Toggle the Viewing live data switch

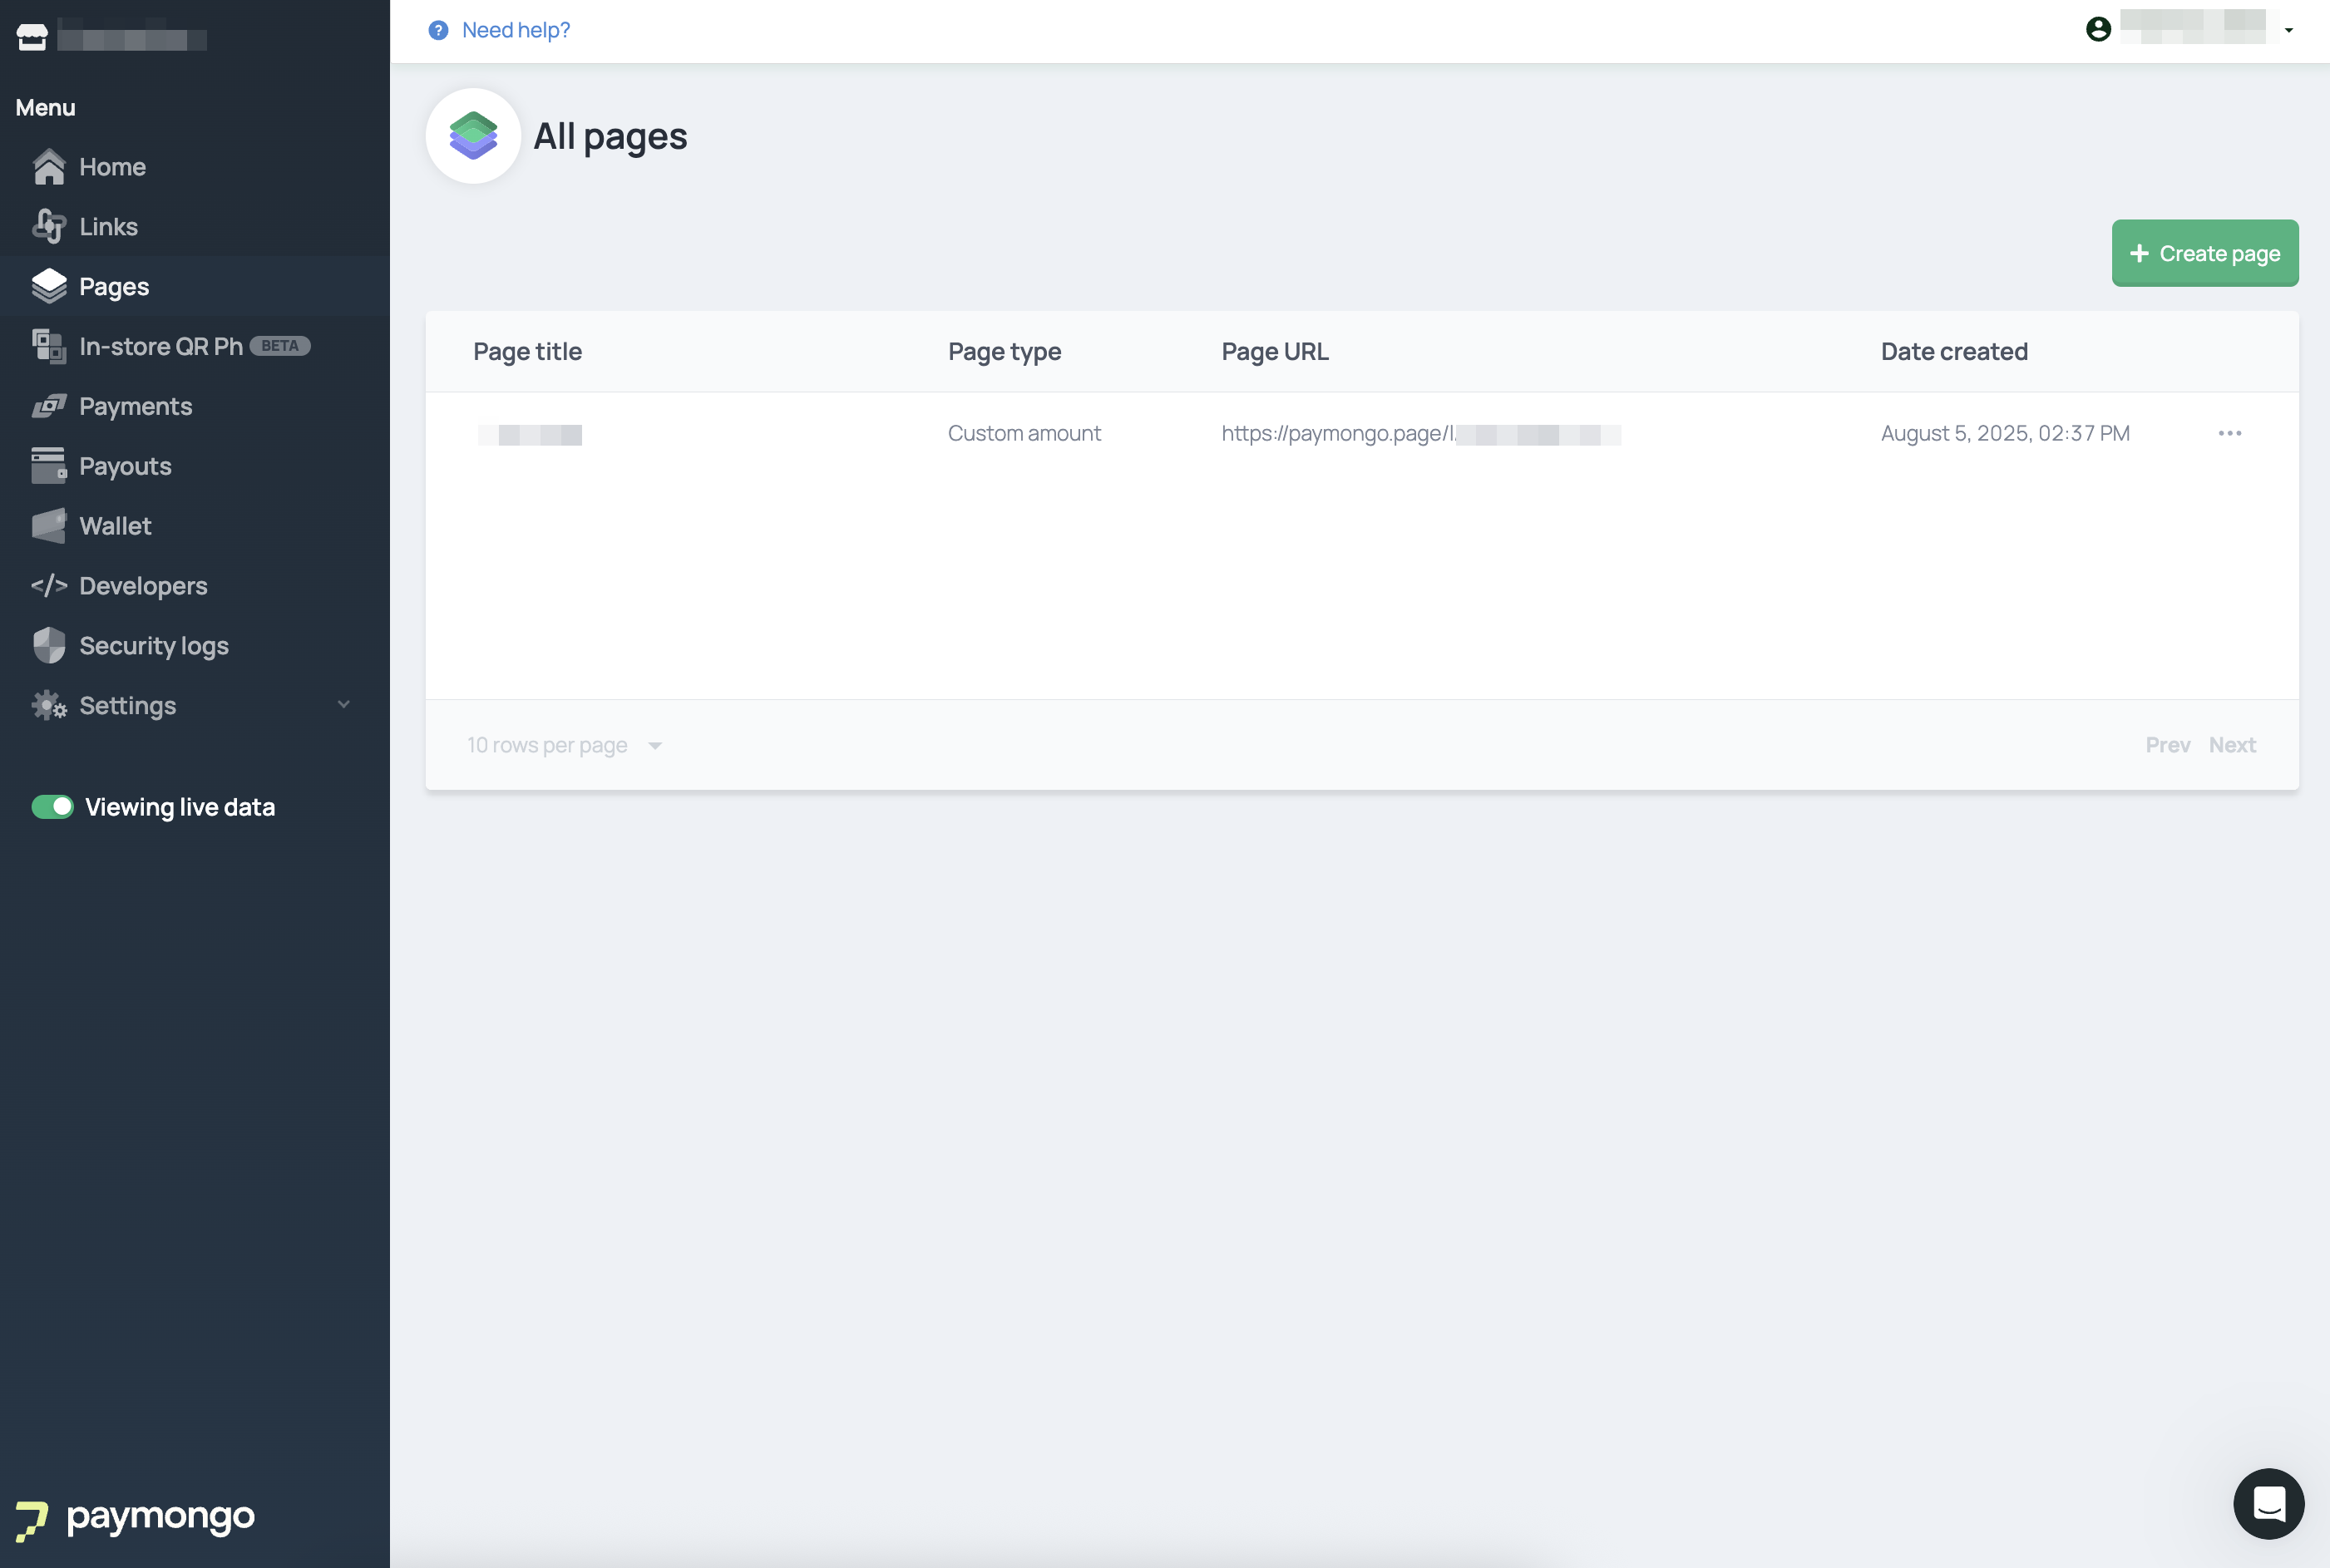click(x=52, y=807)
